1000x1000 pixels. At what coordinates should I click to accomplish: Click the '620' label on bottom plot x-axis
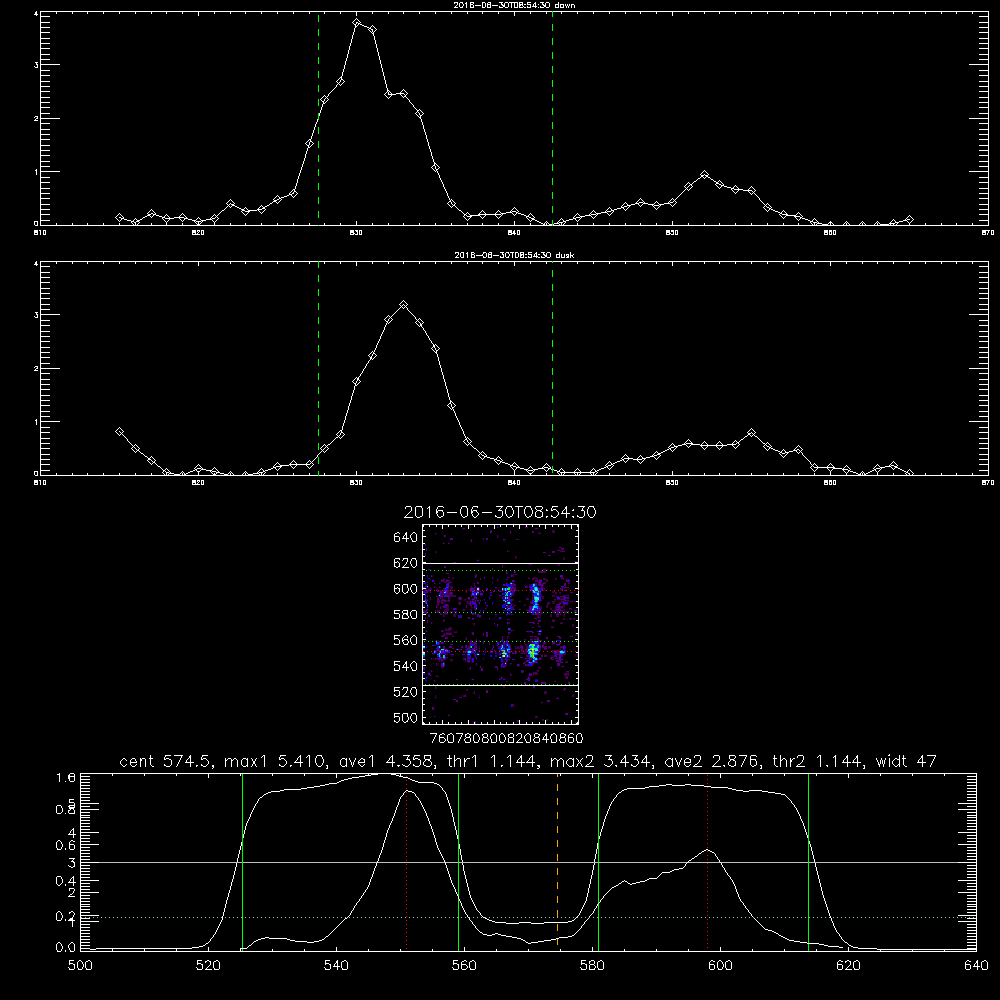(848, 966)
